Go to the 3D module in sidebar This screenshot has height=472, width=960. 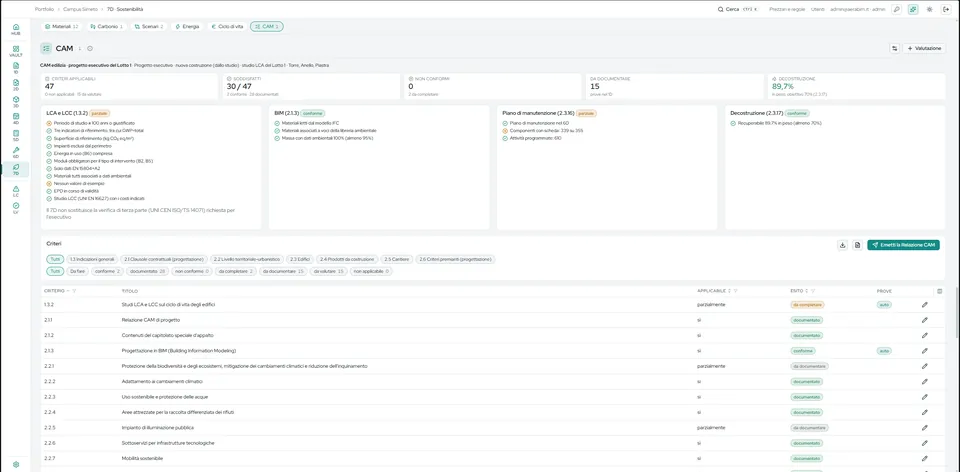16,101
